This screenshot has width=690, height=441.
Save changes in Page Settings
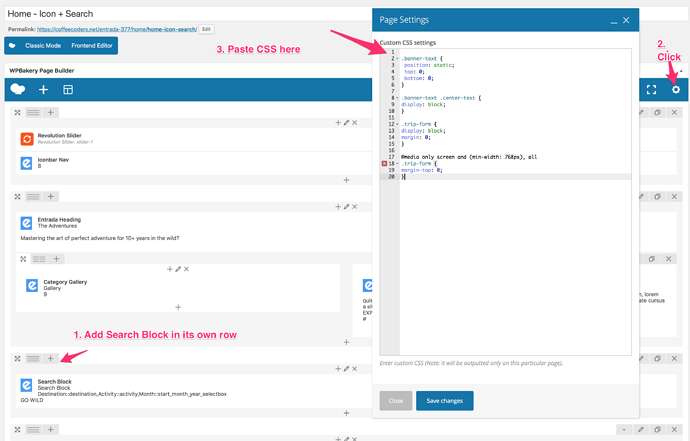pyautogui.click(x=444, y=401)
